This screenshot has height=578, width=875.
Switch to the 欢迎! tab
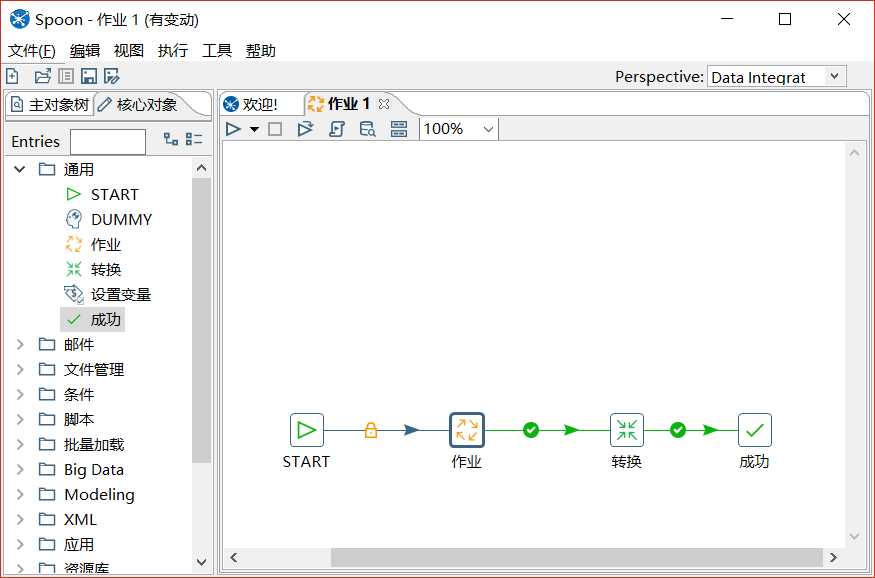(x=251, y=104)
